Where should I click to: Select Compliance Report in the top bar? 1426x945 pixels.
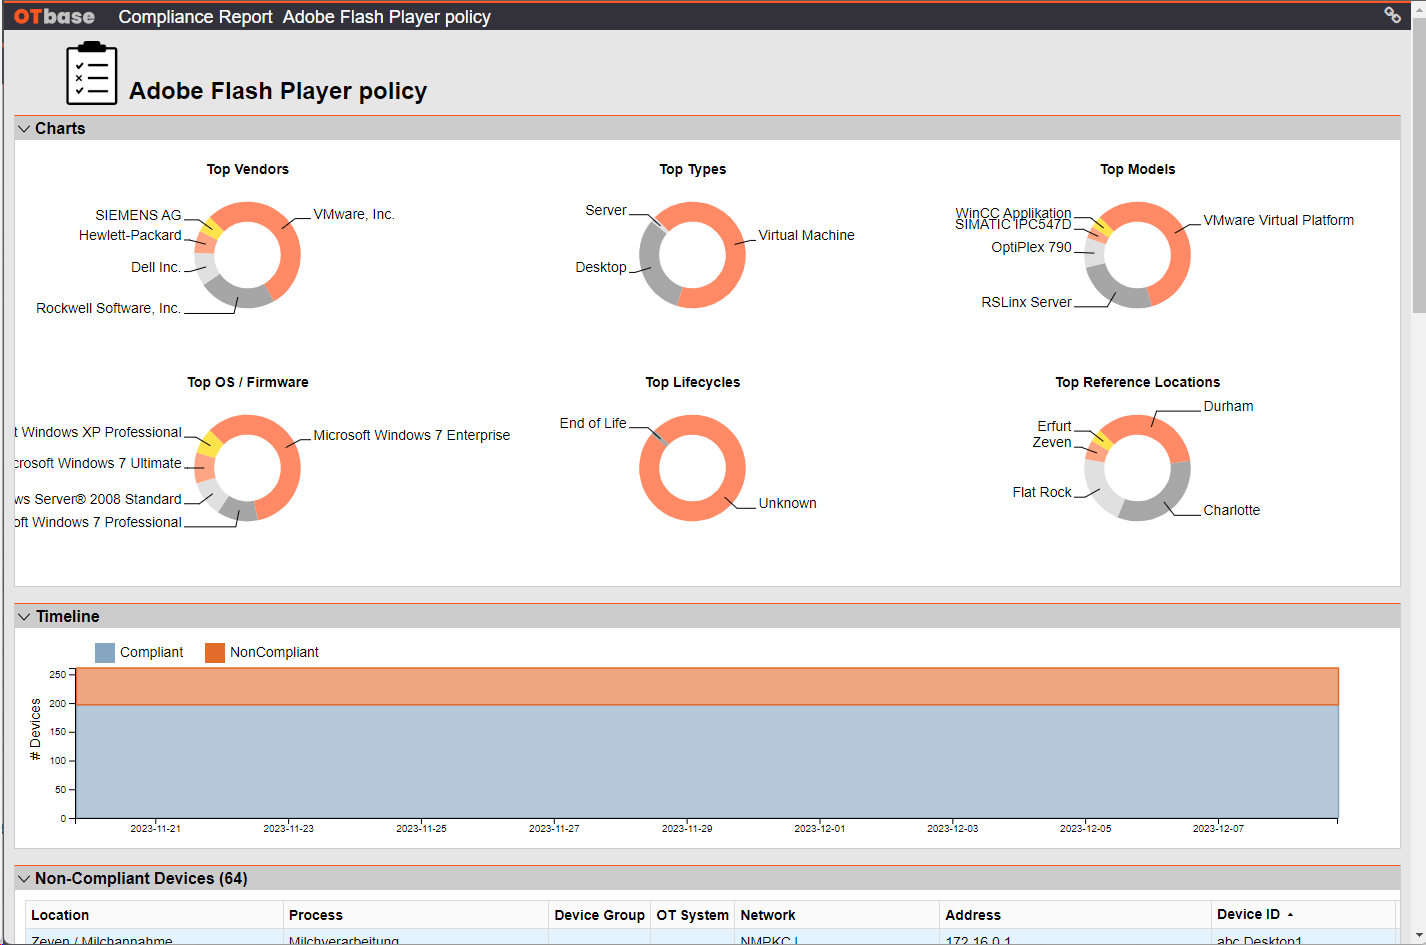pos(195,16)
